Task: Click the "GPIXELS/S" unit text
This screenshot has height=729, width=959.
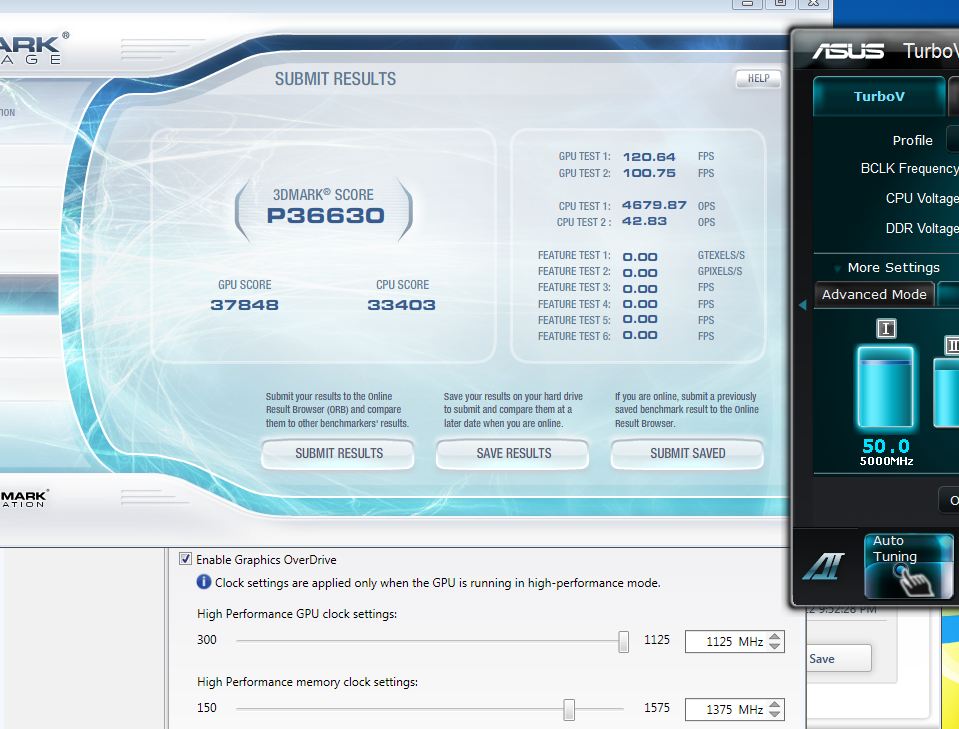Action: (x=720, y=271)
